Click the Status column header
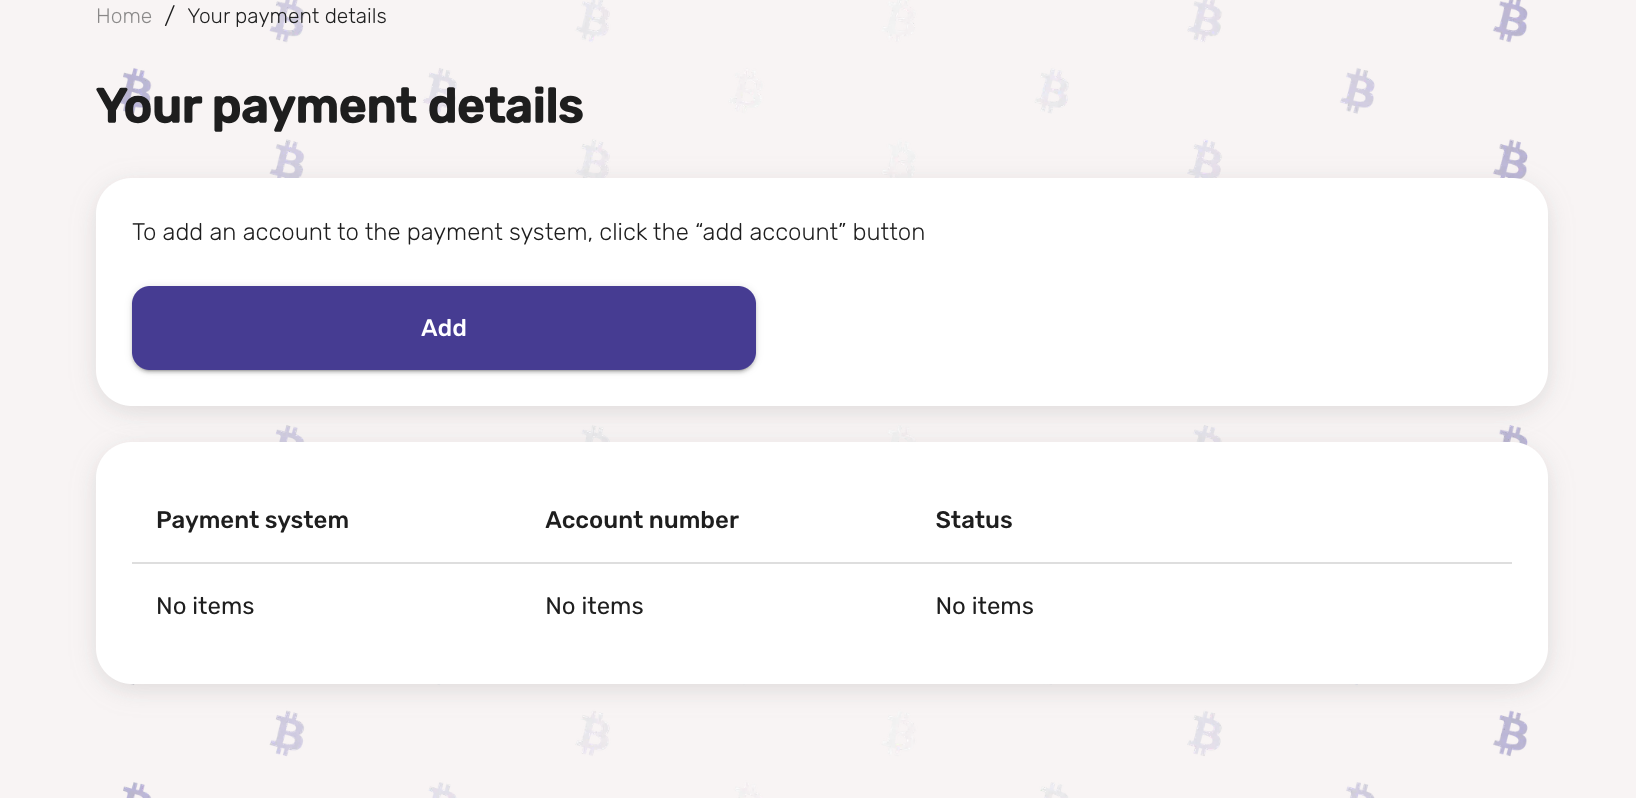1636x798 pixels. click(973, 520)
